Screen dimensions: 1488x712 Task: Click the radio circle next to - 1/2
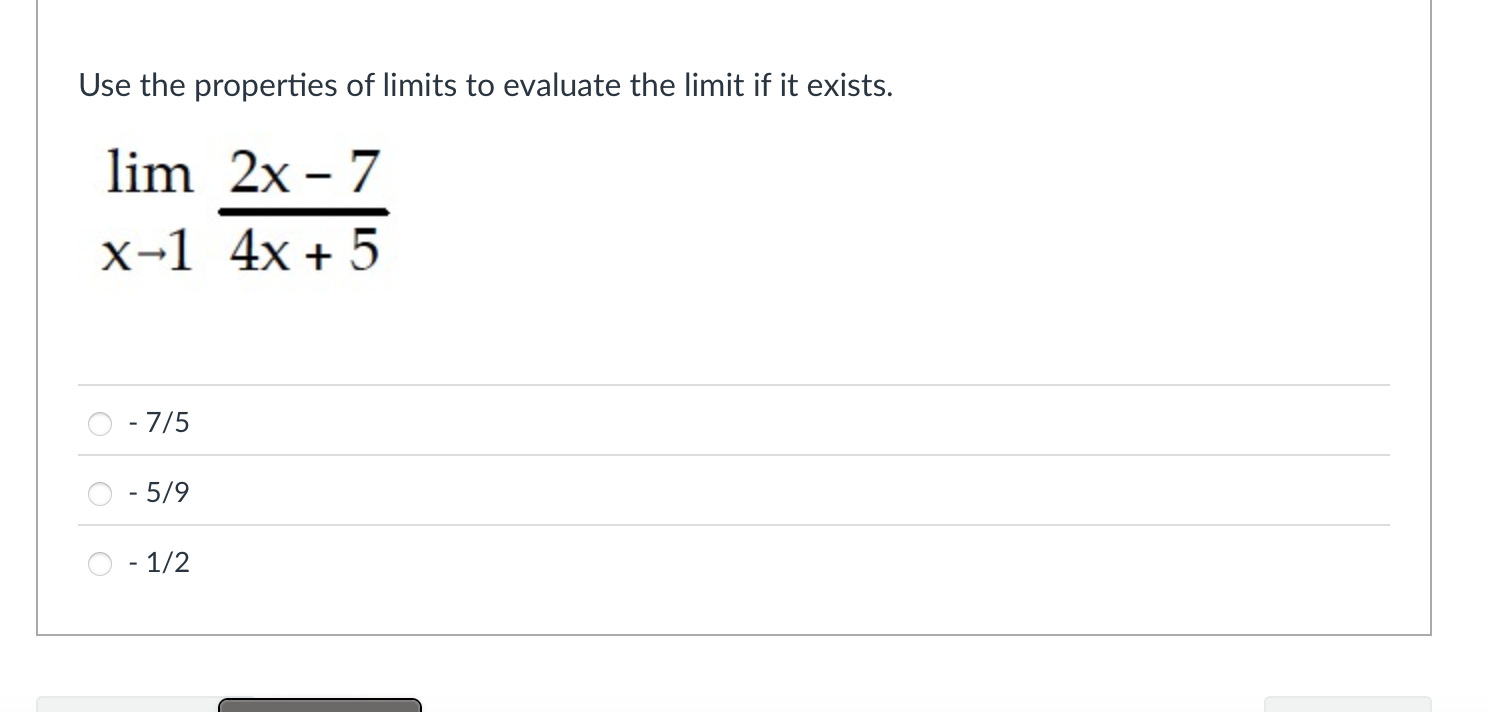(100, 564)
